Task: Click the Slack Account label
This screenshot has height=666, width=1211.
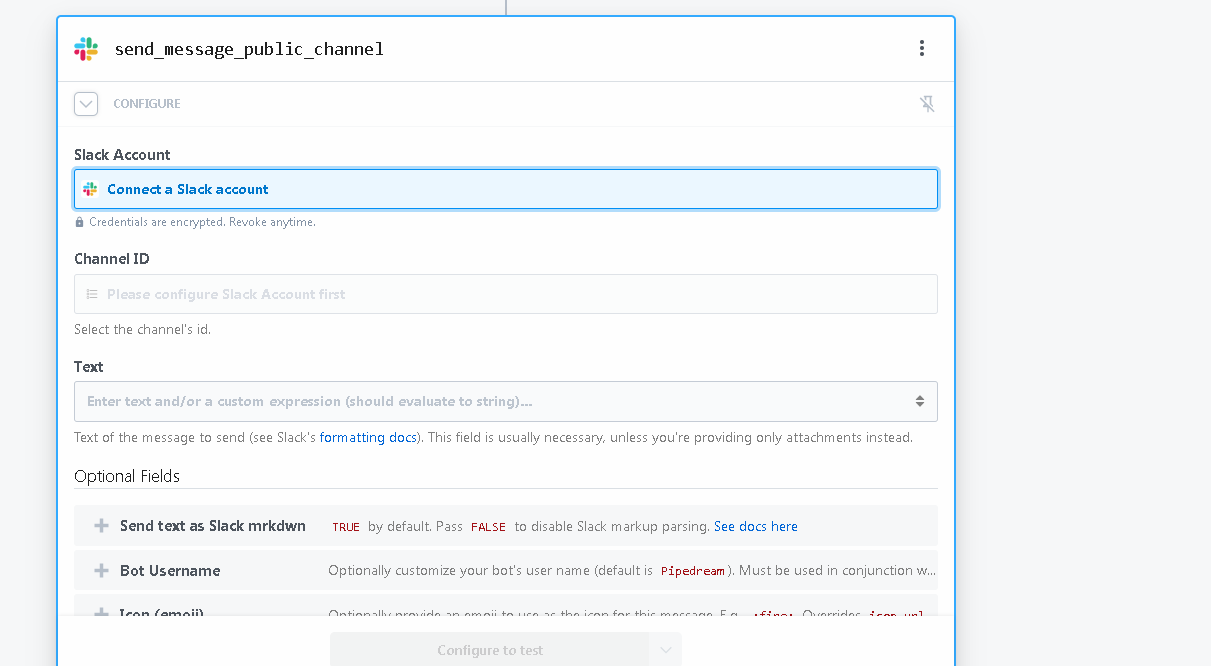Action: (122, 155)
